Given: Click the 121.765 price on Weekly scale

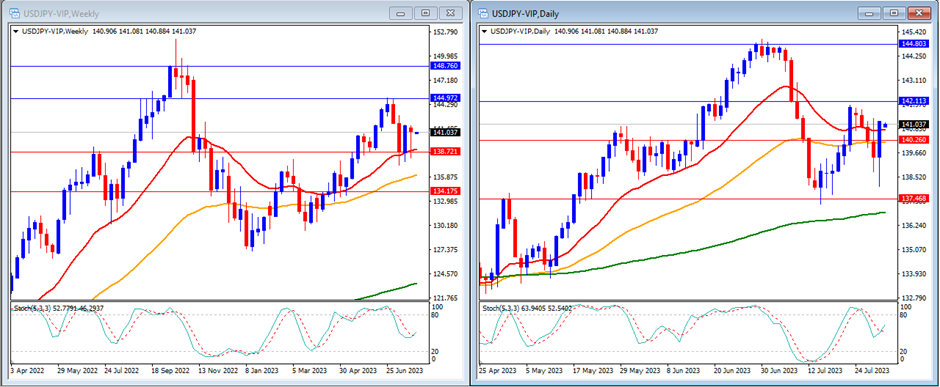Looking at the screenshot, I should pos(445,298).
